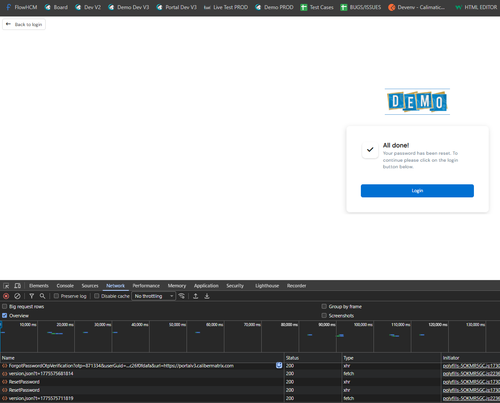This screenshot has width=500, height=403.
Task: Enable the Preserve log checkbox
Action: [56, 296]
